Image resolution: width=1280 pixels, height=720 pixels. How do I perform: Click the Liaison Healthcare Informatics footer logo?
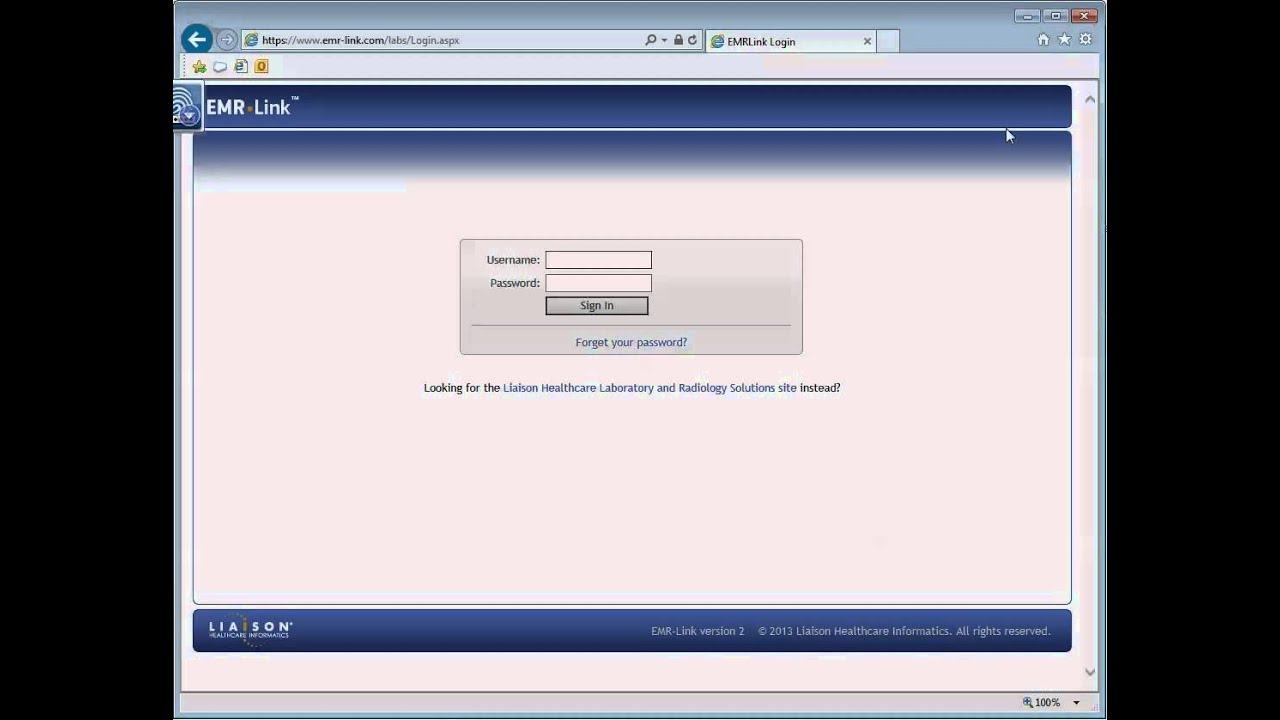(250, 630)
